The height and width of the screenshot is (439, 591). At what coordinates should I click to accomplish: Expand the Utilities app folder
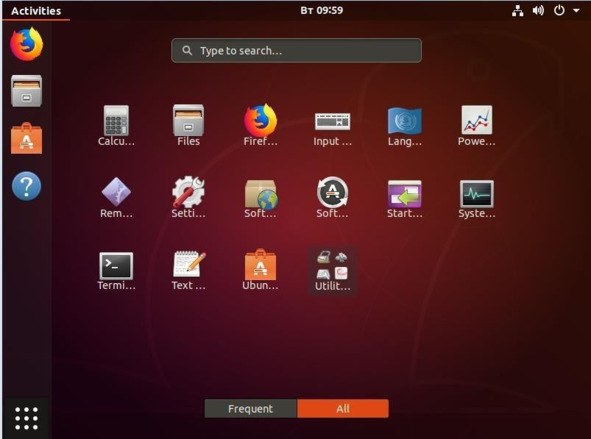click(332, 271)
